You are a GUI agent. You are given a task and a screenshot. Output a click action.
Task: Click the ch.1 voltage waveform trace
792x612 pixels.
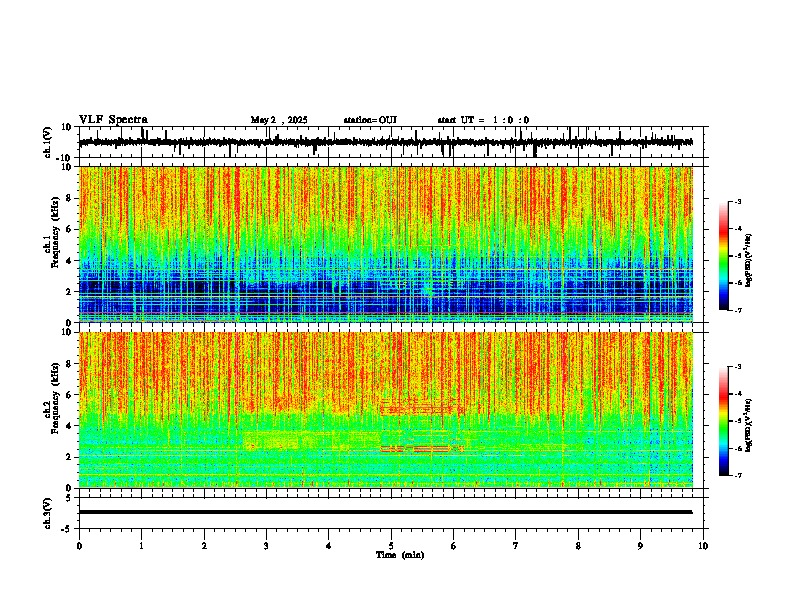coord(385,142)
